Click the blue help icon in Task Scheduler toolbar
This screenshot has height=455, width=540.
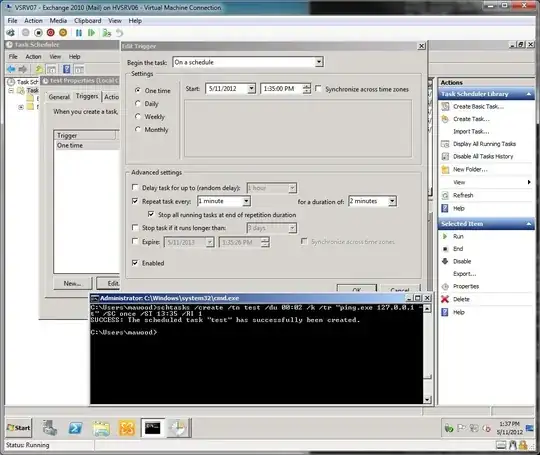click(66, 69)
